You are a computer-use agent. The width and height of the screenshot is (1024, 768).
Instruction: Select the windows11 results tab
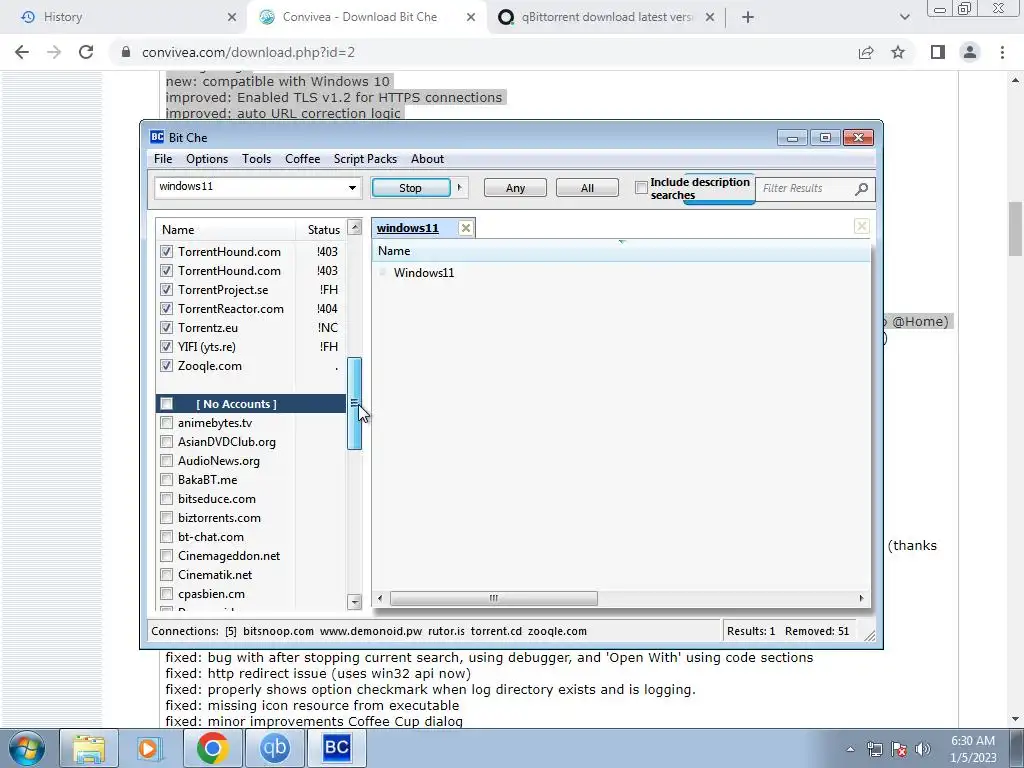408,228
